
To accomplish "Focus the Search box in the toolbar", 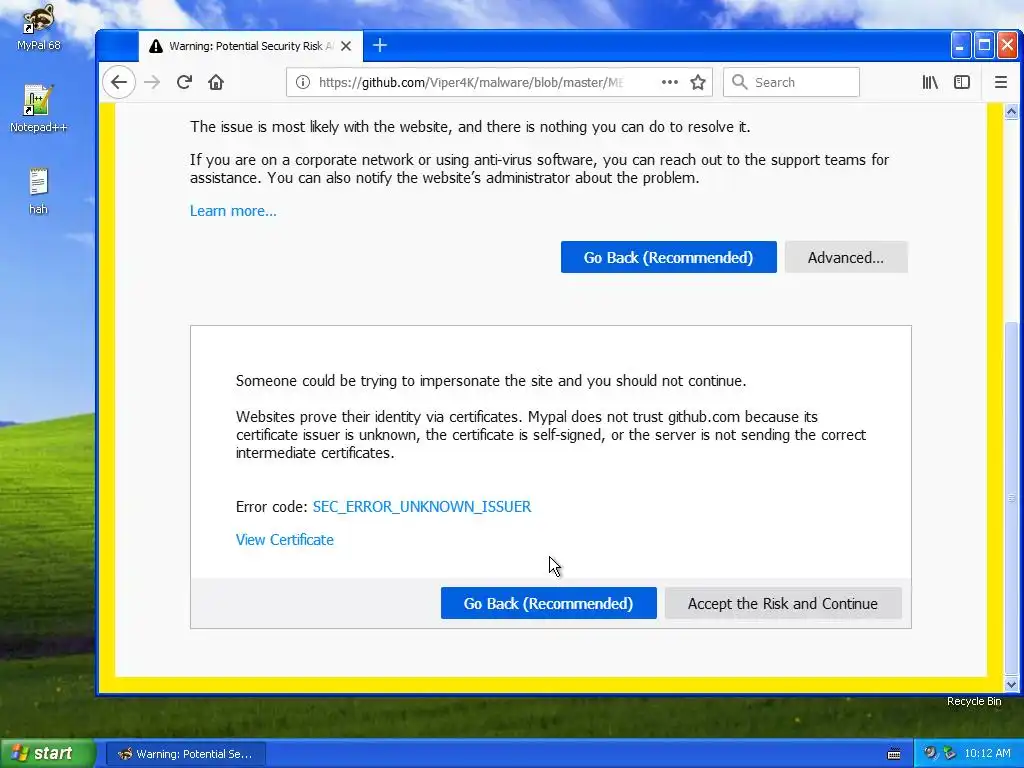I will pos(791,82).
